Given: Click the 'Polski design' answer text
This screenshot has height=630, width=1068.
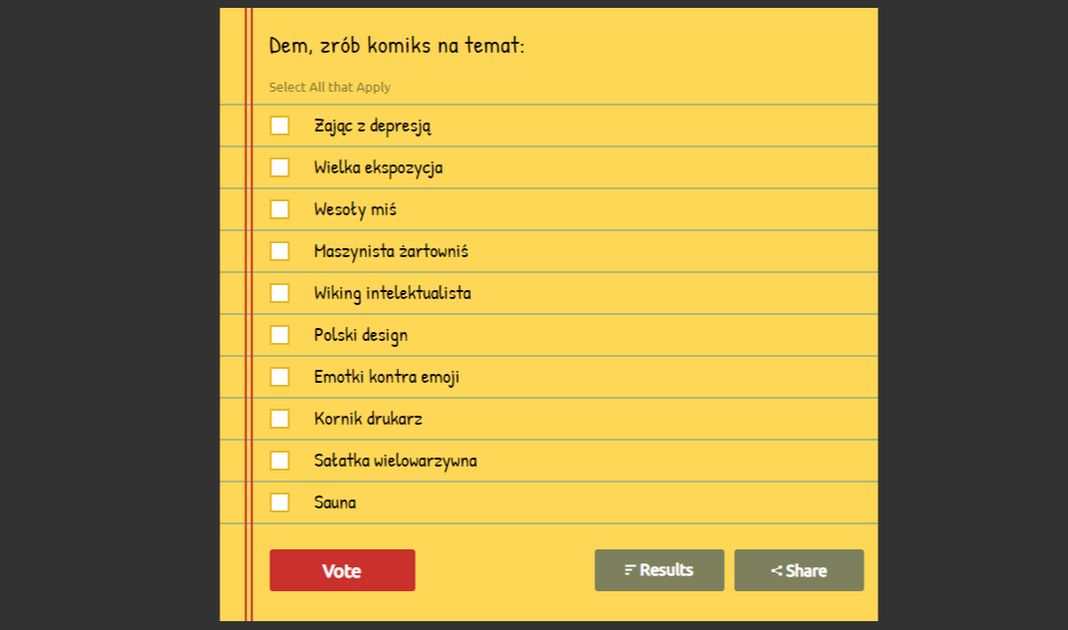Looking at the screenshot, I should point(360,335).
